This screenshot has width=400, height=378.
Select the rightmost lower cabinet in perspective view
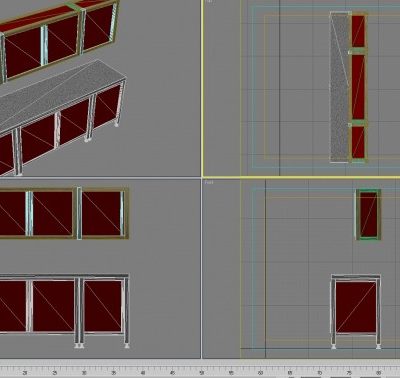107,106
